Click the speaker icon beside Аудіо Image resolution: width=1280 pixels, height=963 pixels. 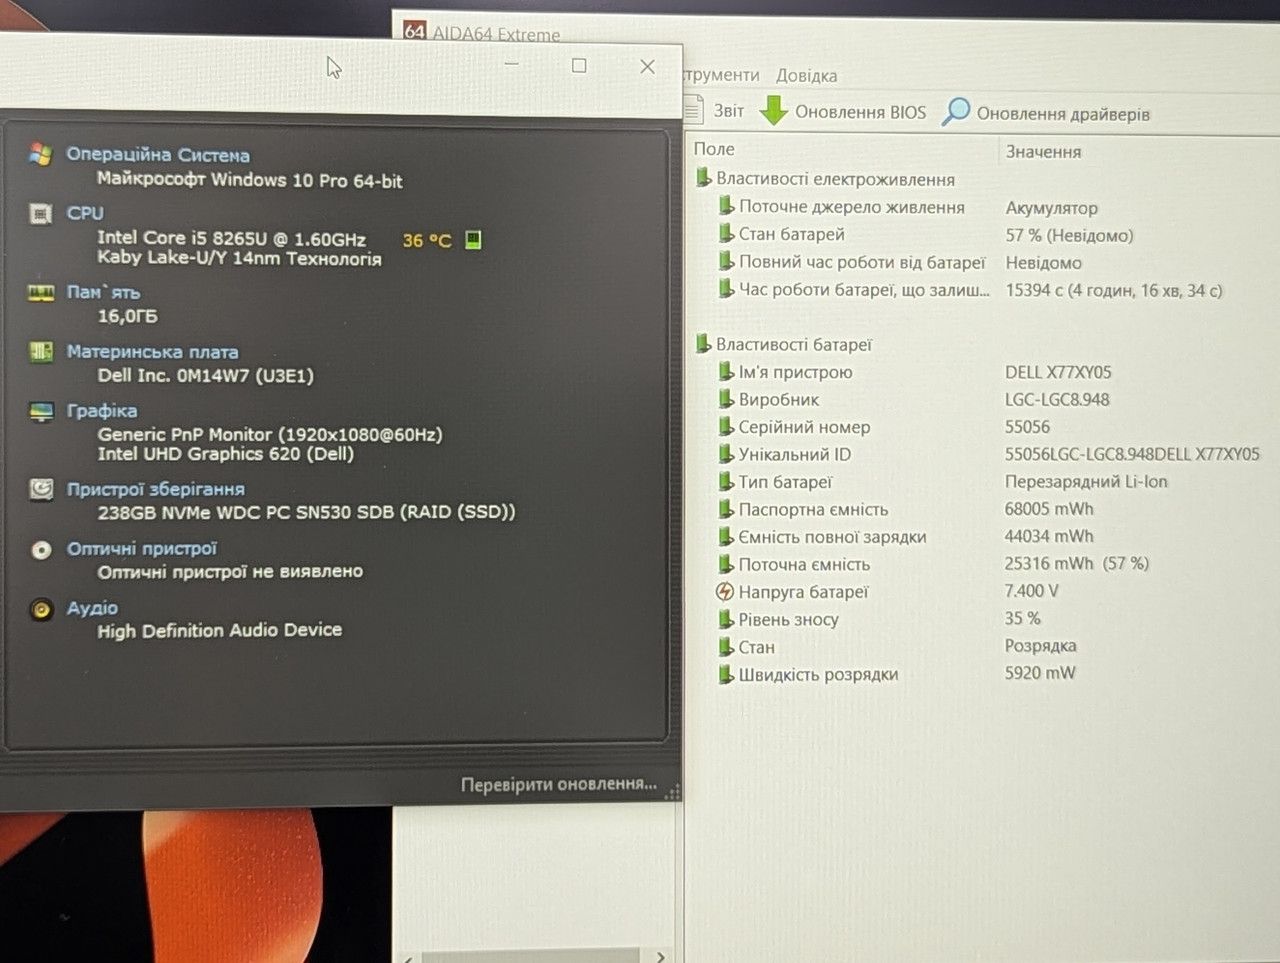click(41, 609)
